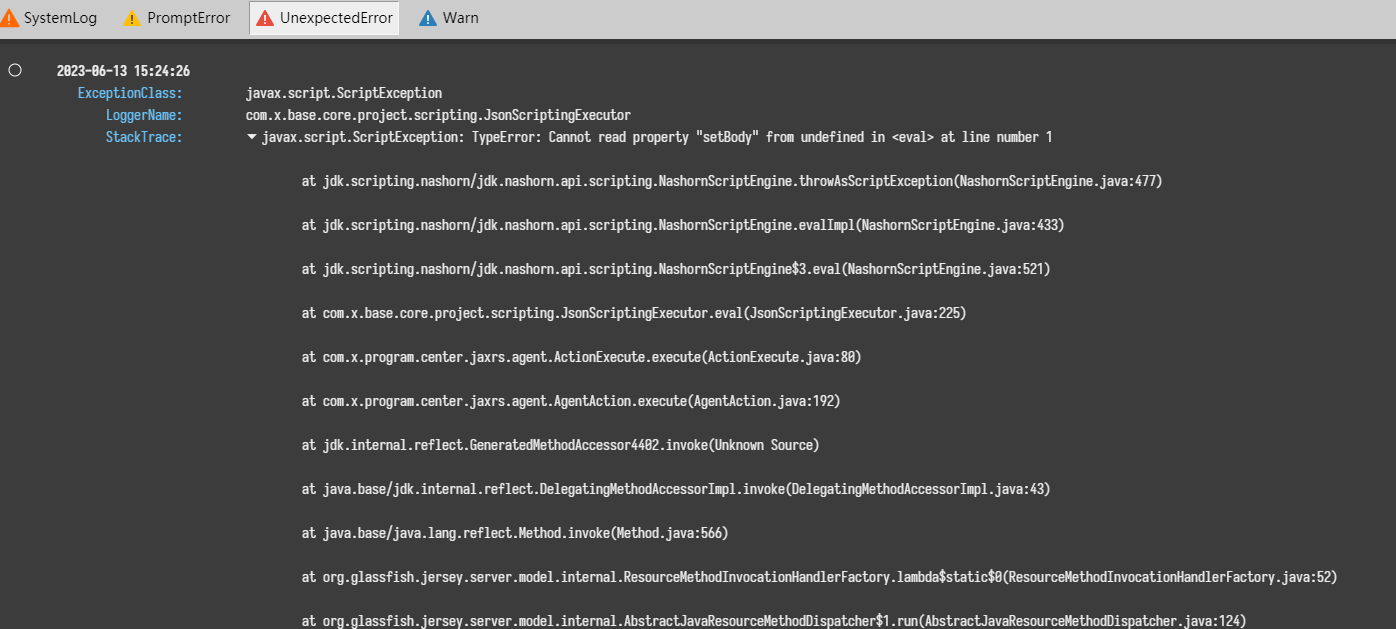Screen dimensions: 1396x629
Task: Click the JsonScriptingExecutor logger name value
Action: [x=438, y=115]
